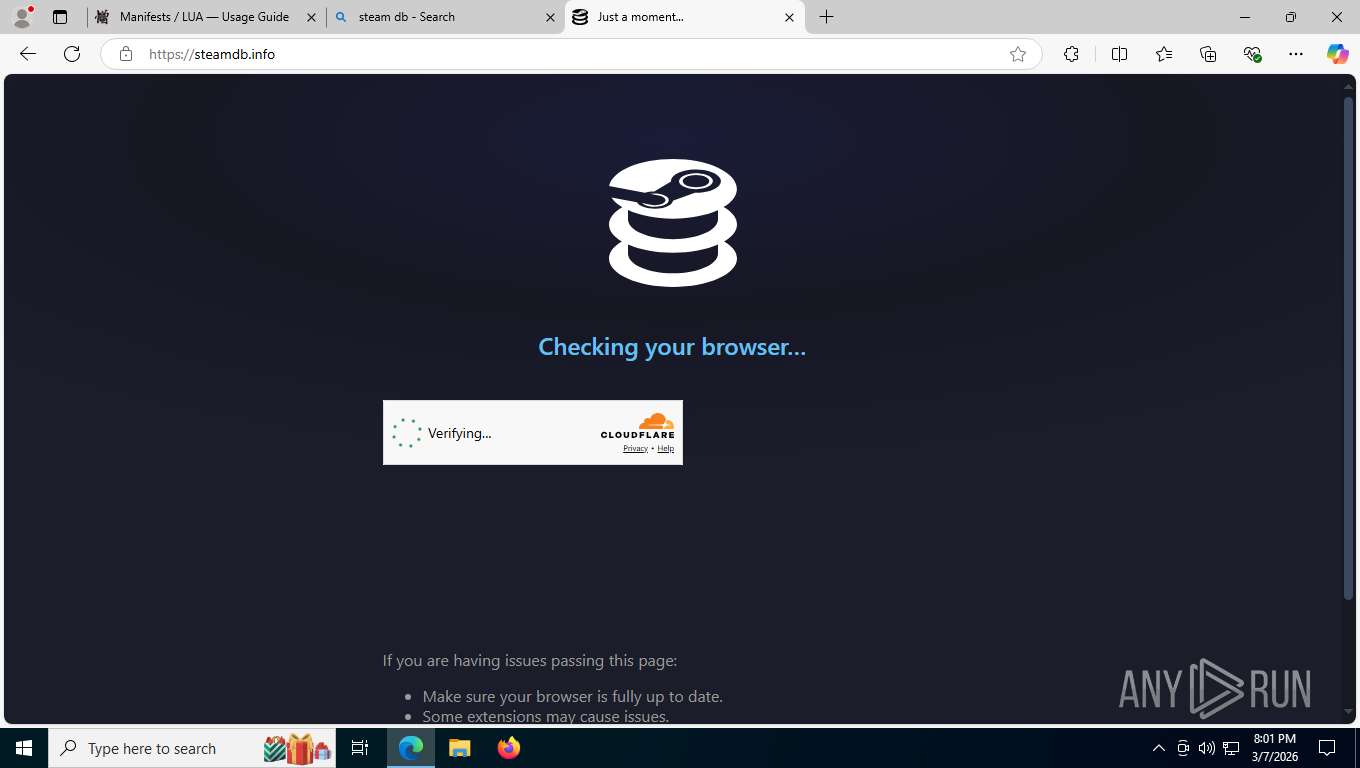The image size is (1360, 768).
Task: Open the tab actions menu icon
Action: pos(60,17)
